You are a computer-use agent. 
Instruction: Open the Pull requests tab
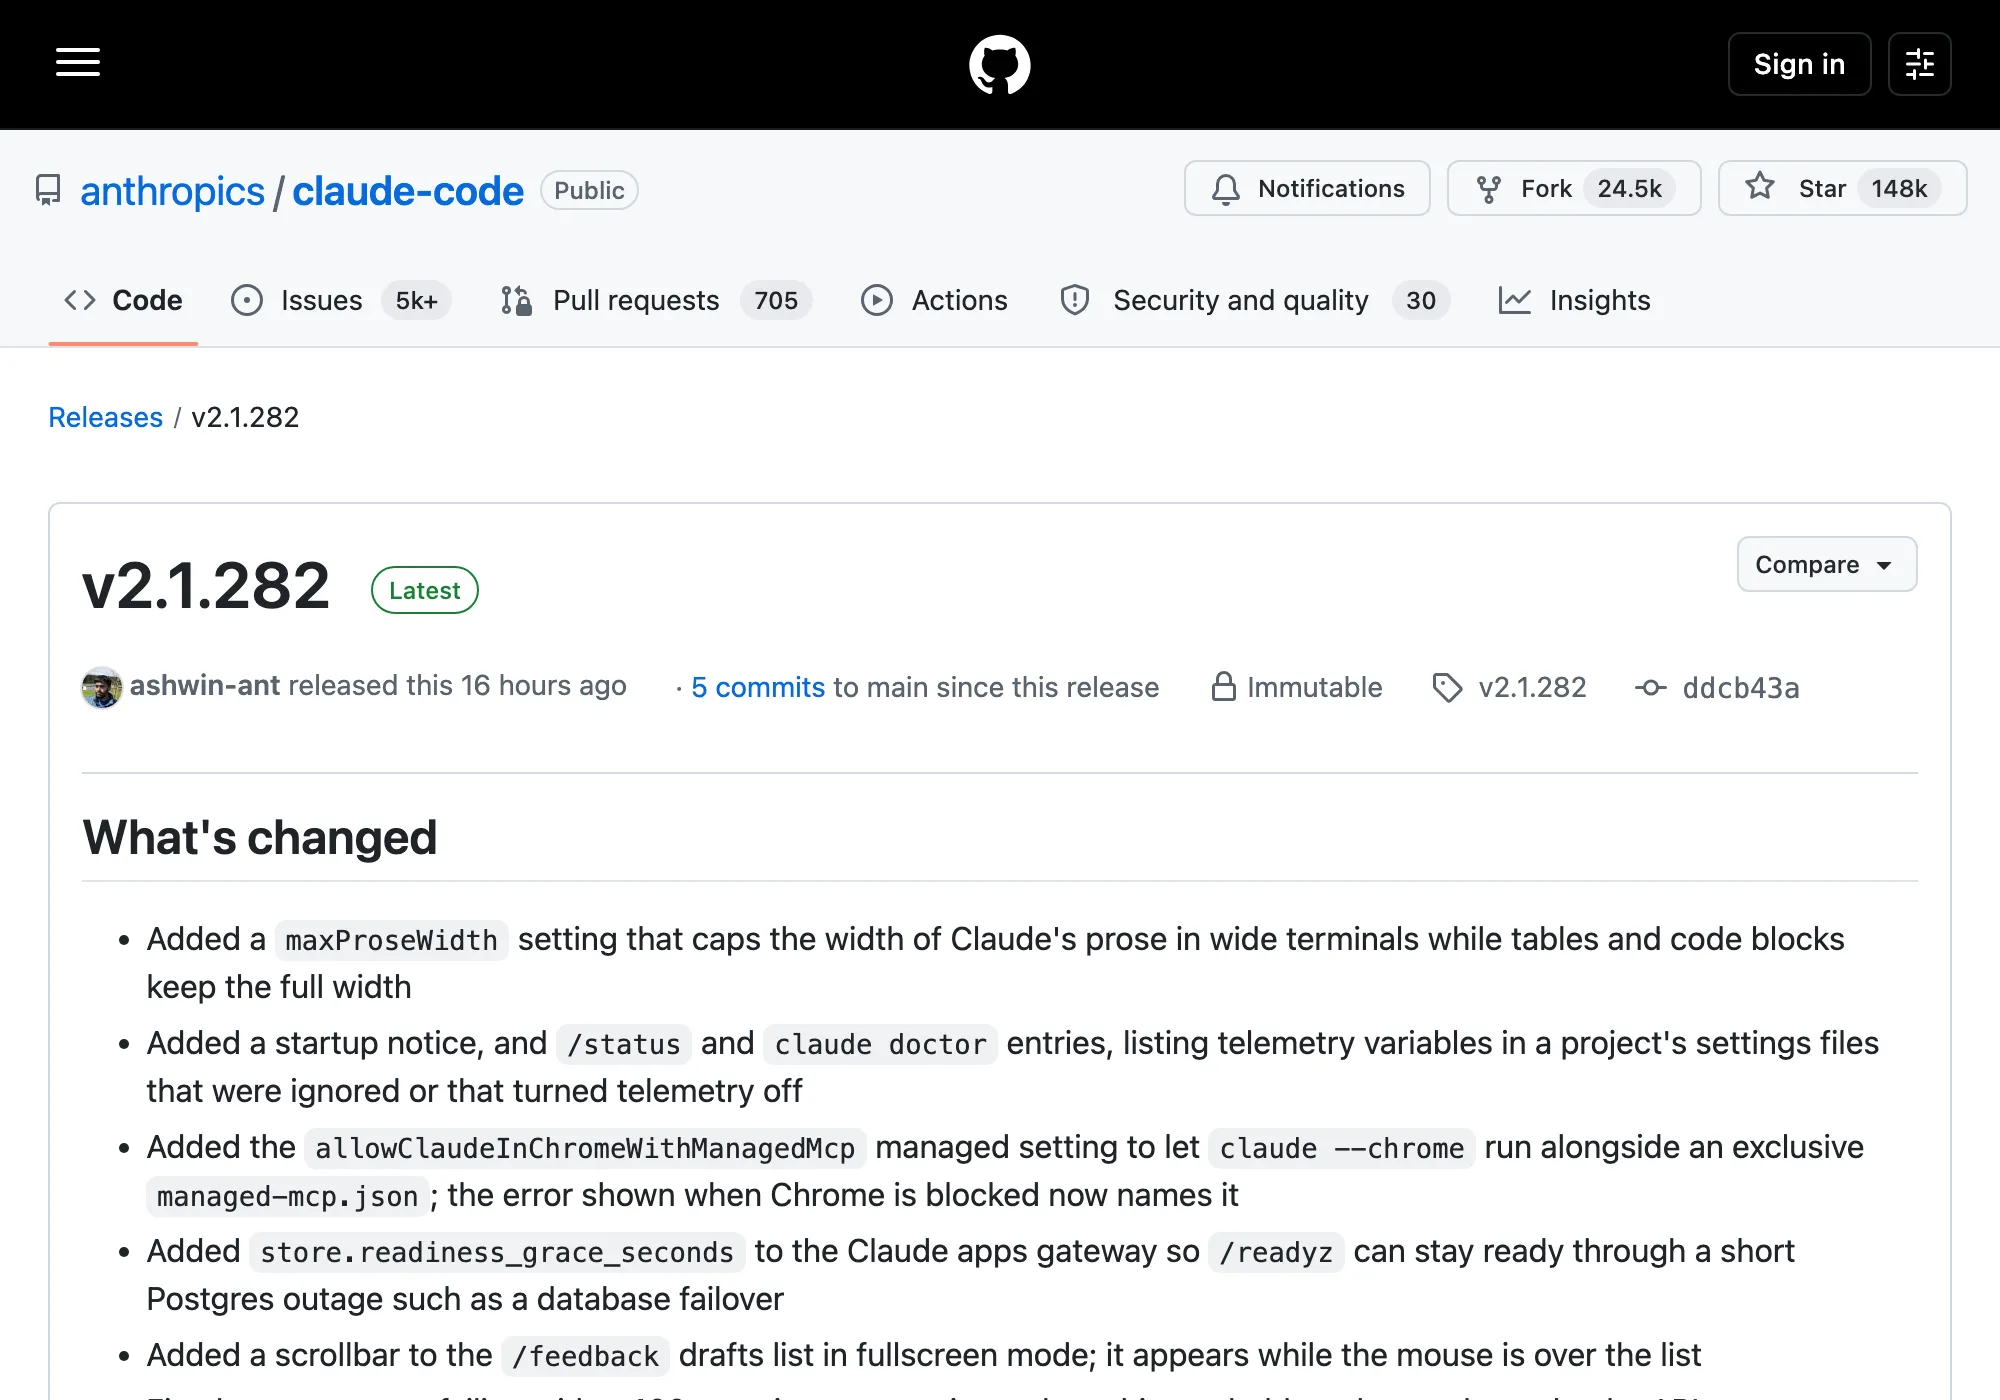coord(656,300)
